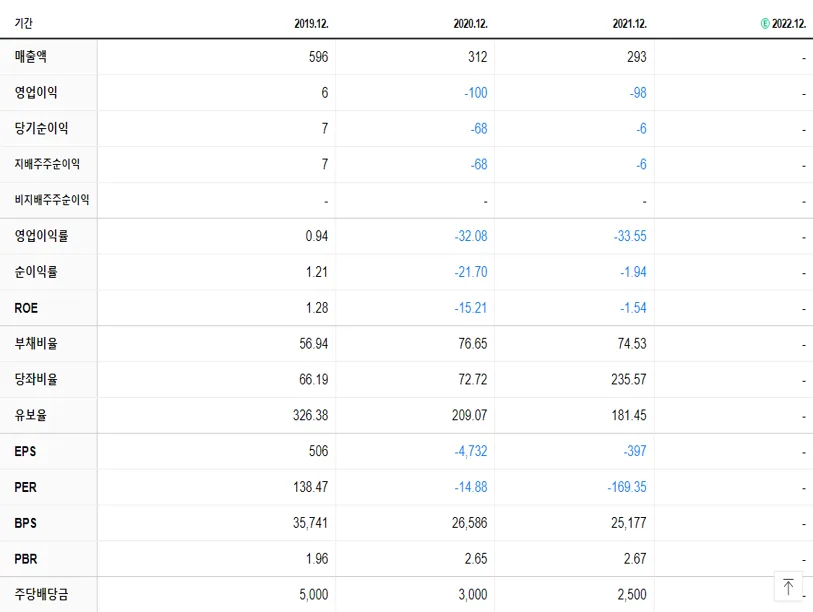Click the 부채비율 value 76.65
The height and width of the screenshot is (612, 813).
point(473,343)
